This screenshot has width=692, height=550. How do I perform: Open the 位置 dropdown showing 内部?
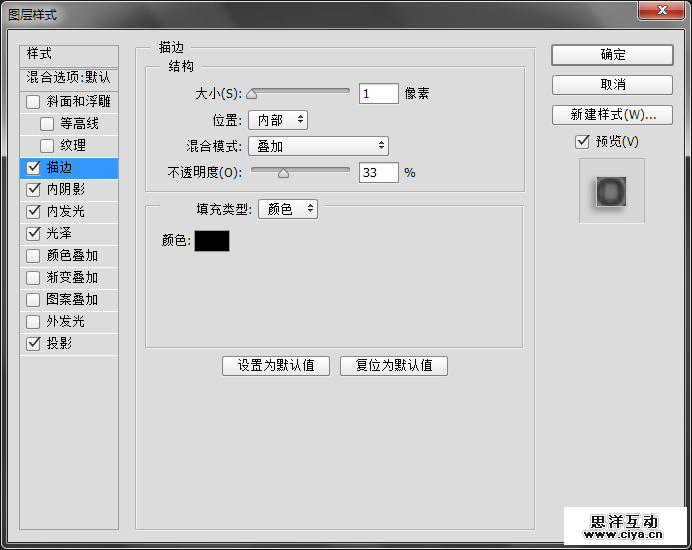(278, 120)
